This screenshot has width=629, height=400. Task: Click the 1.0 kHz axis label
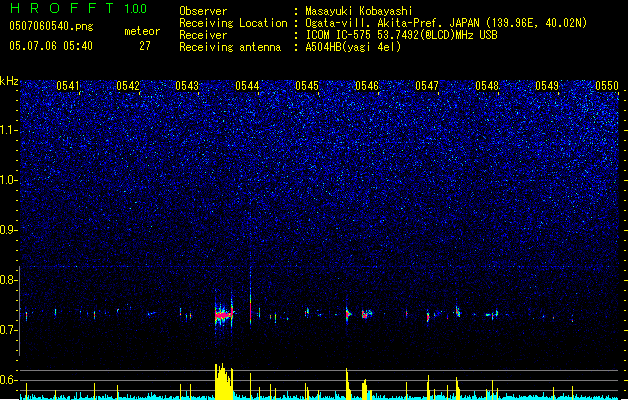(8, 180)
